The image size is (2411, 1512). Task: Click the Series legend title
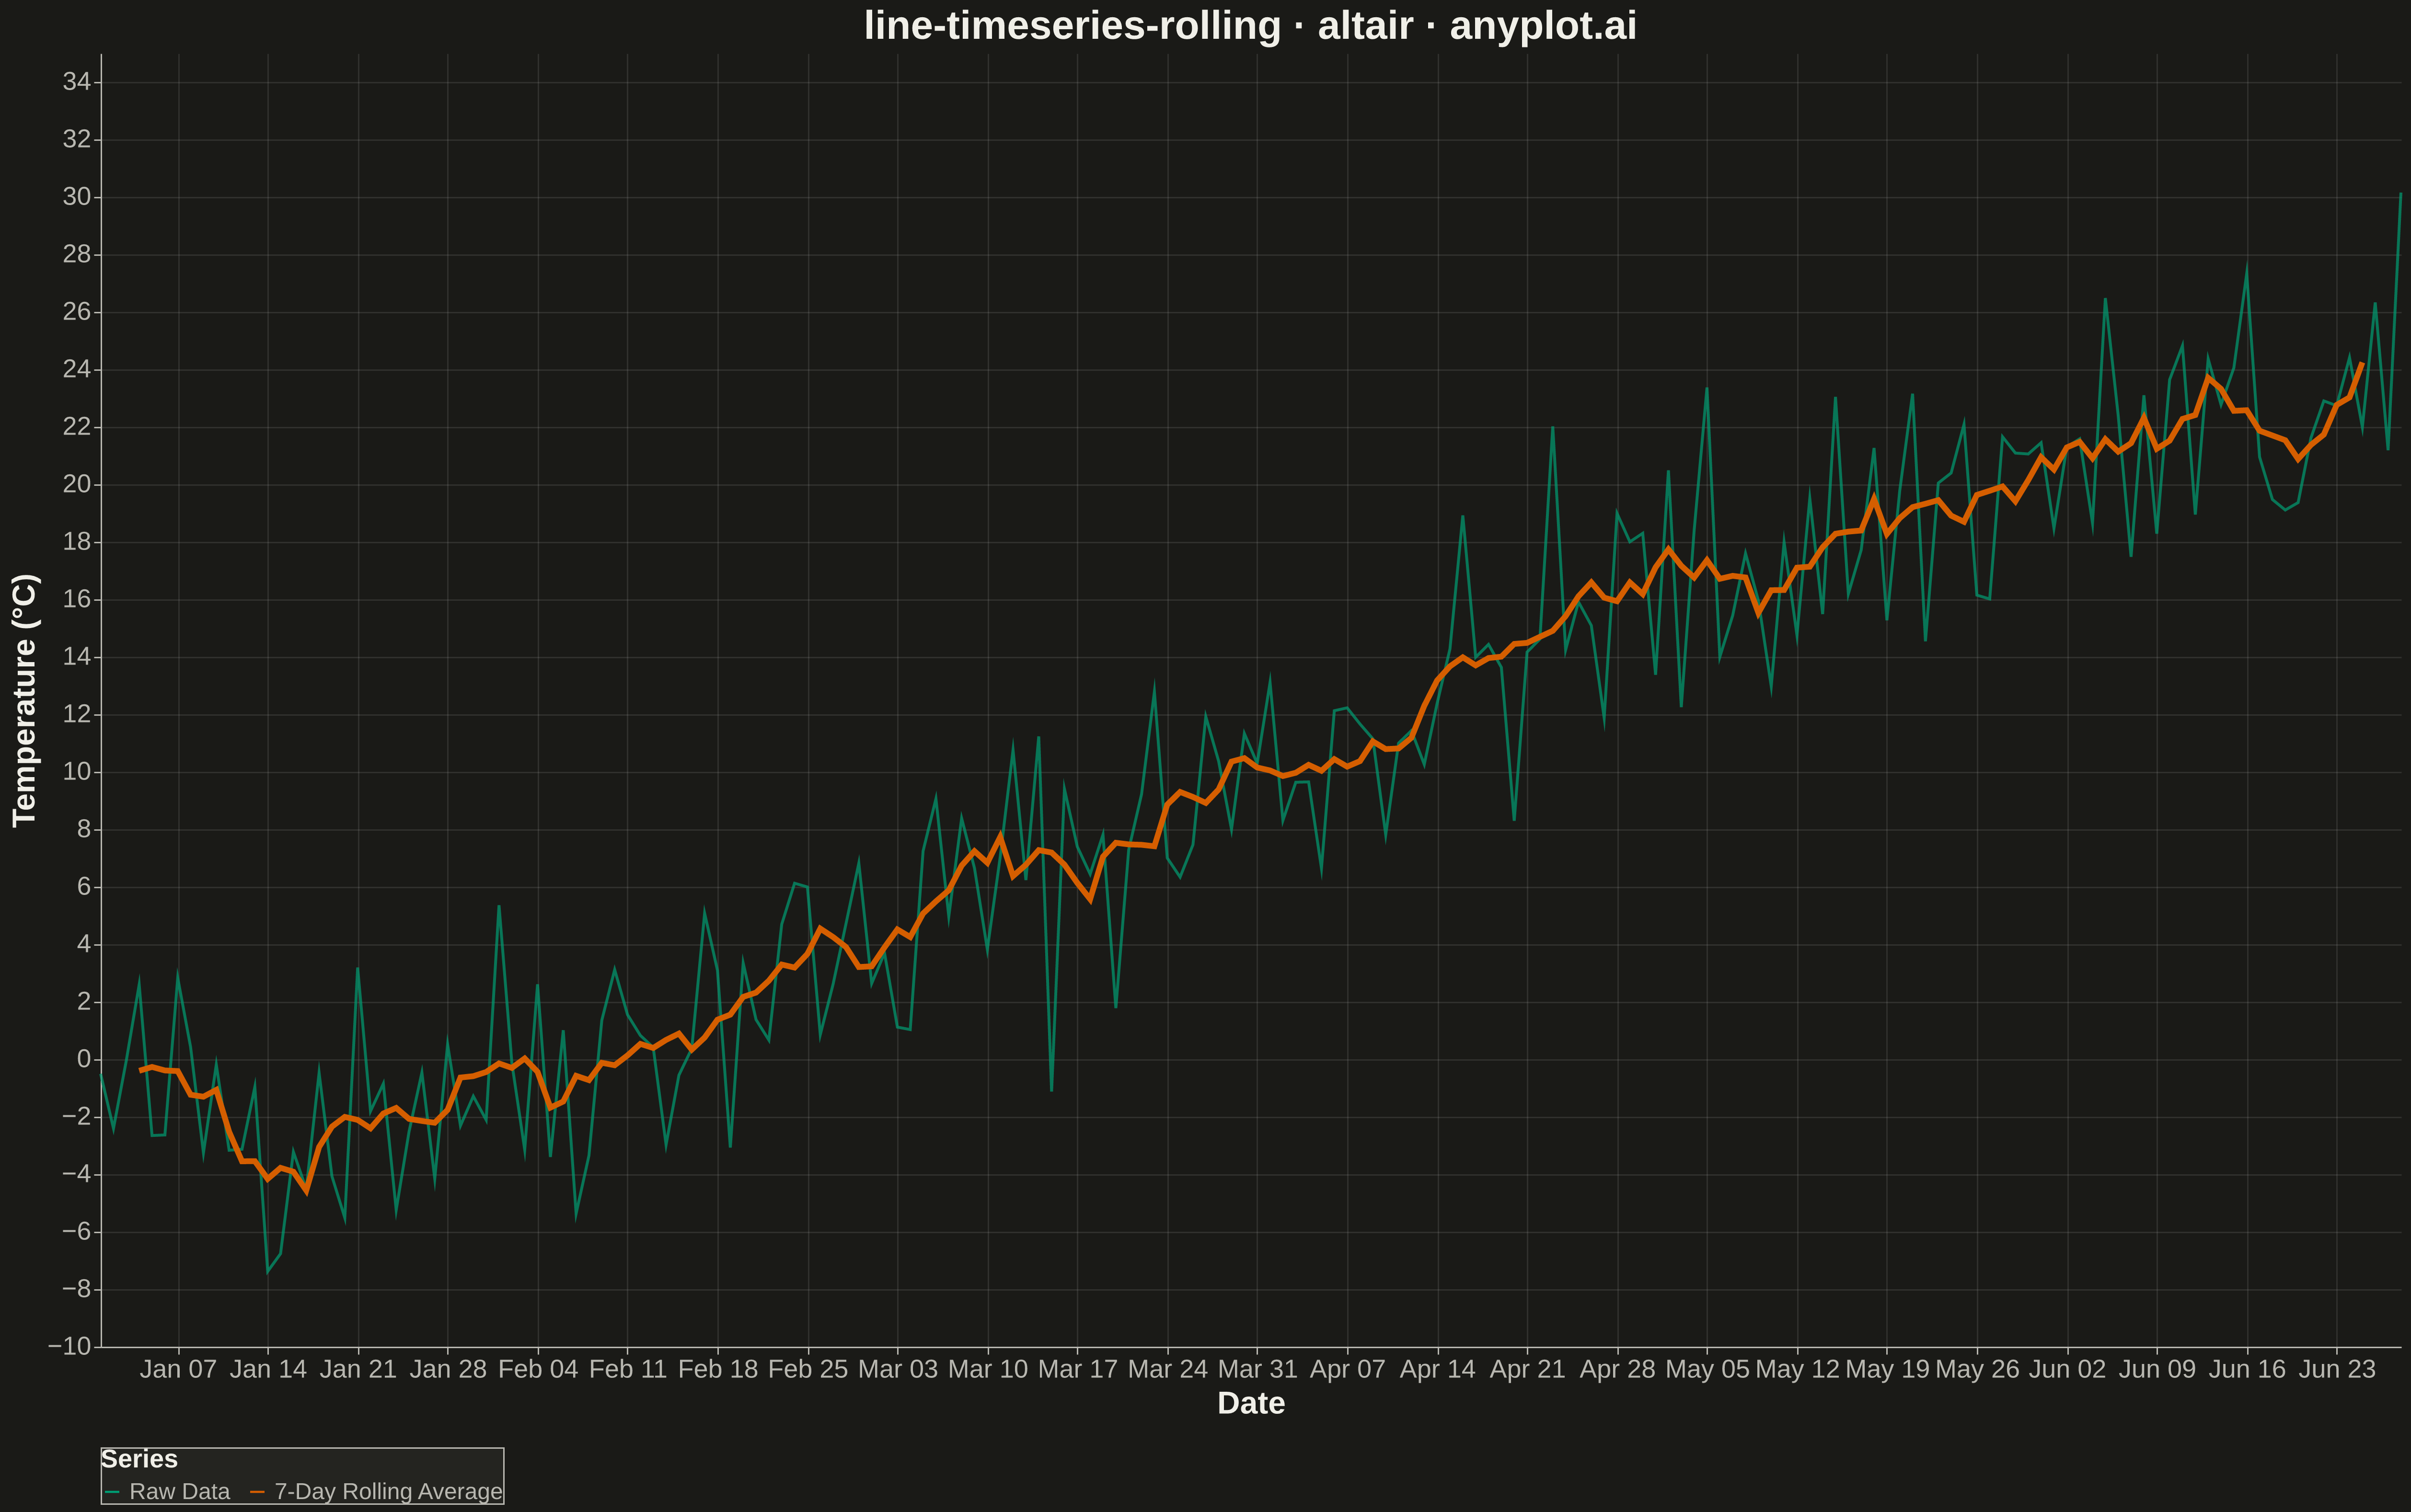click(x=139, y=1459)
